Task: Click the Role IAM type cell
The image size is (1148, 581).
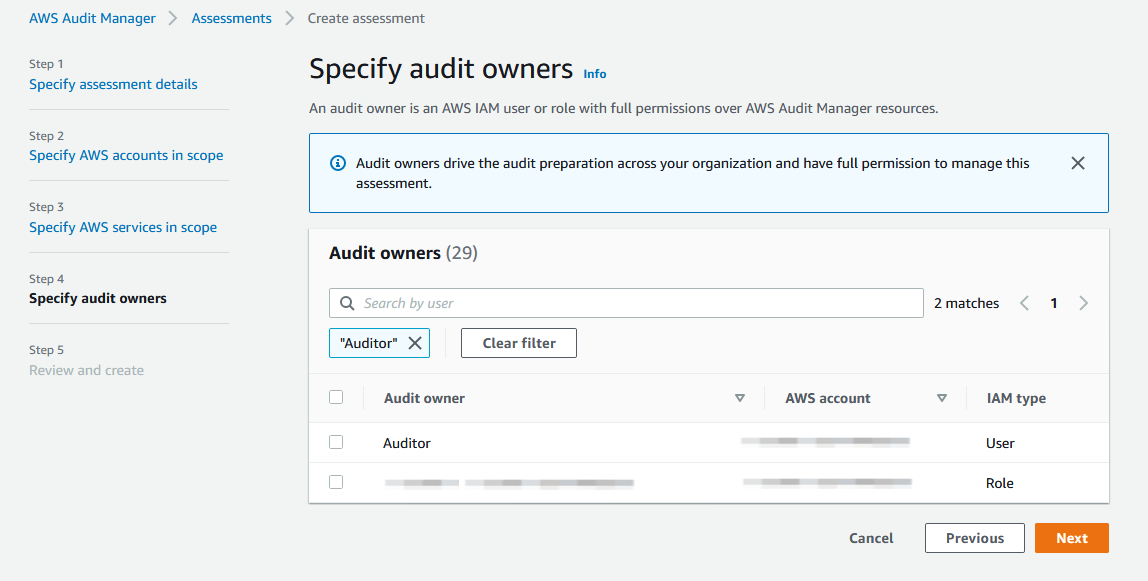Action: (1000, 483)
